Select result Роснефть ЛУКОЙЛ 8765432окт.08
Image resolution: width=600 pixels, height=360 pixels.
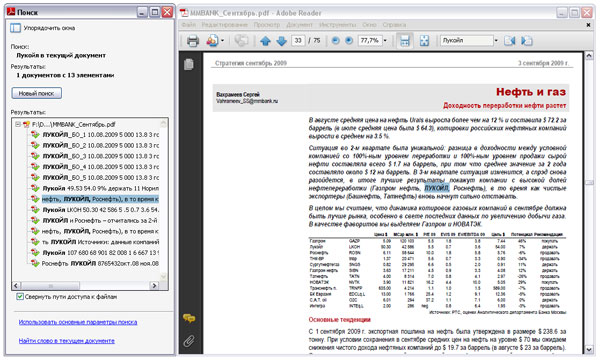click(100, 263)
